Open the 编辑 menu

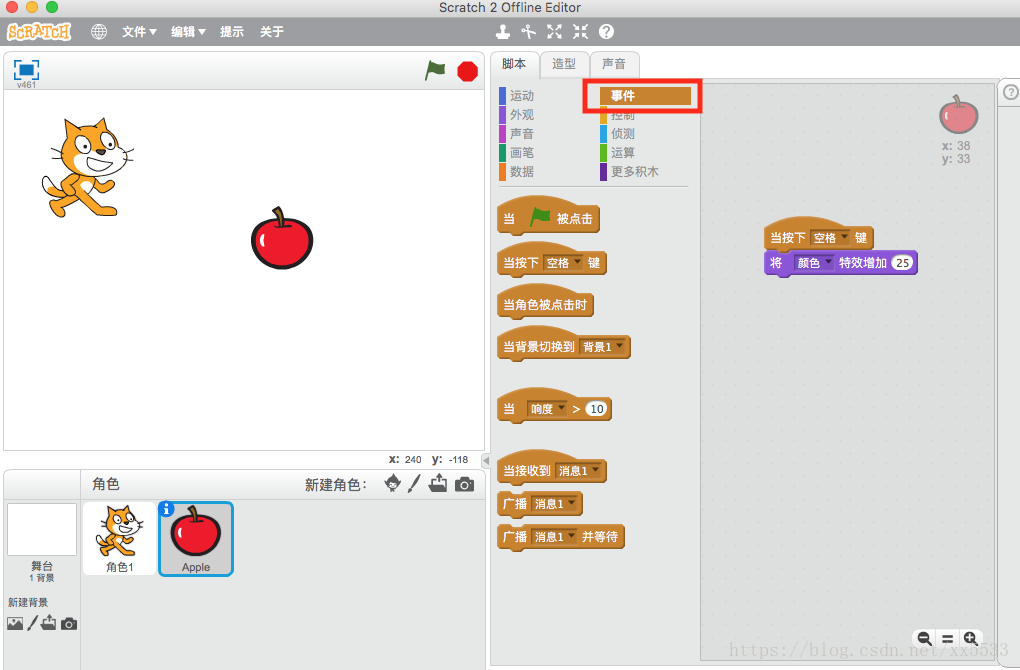pos(188,31)
